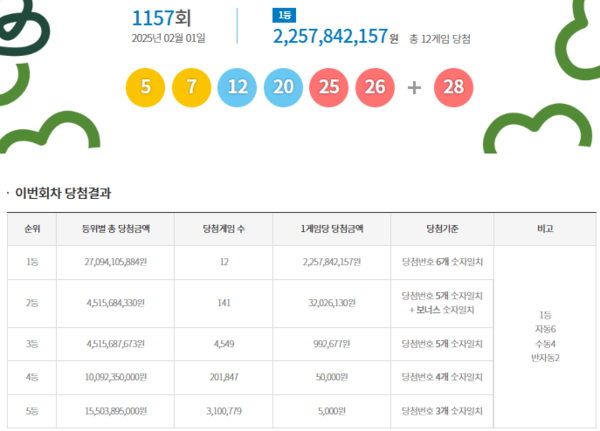Select the 자동6 note in 비고 column
The width and height of the screenshot is (600, 431).
click(x=545, y=329)
